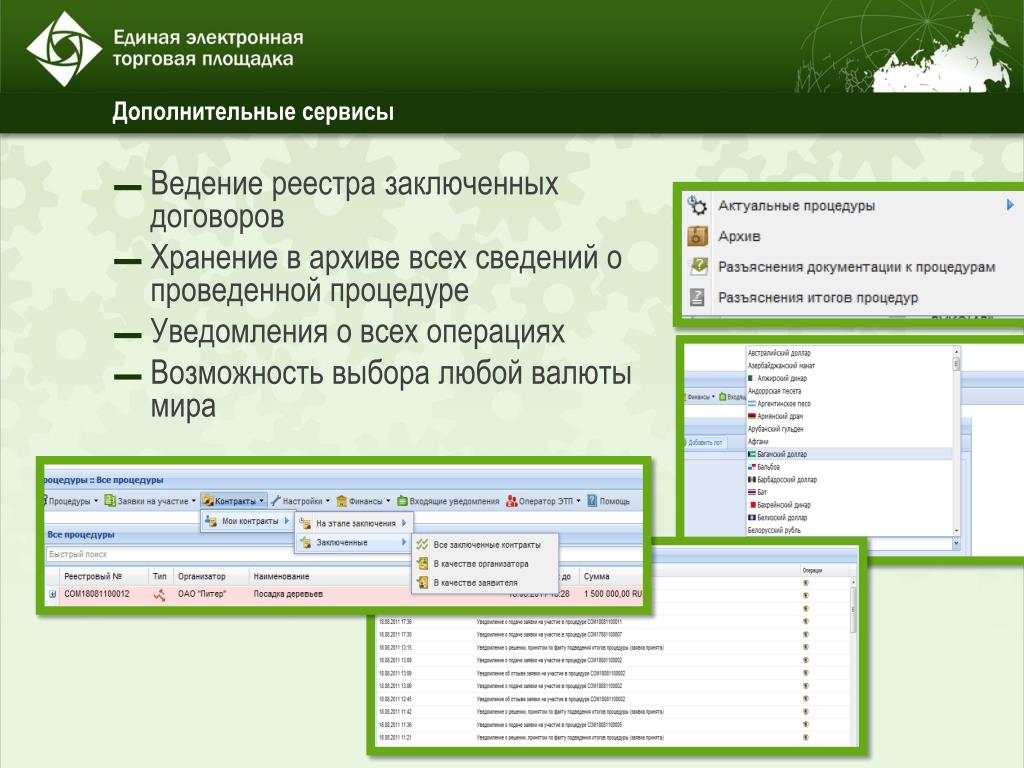Click the В качестве организатора icon

(x=422, y=563)
